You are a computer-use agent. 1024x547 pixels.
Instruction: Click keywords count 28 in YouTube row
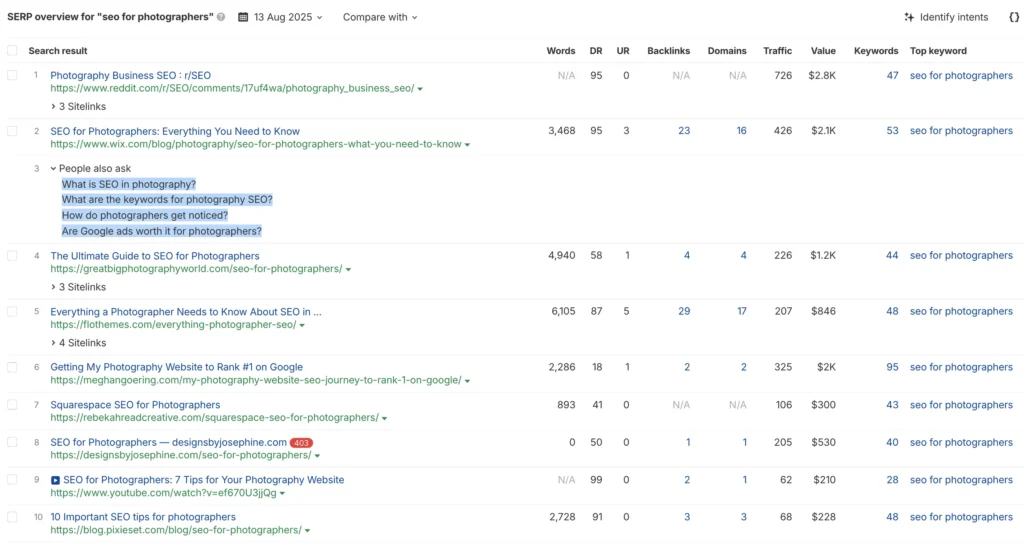point(892,480)
